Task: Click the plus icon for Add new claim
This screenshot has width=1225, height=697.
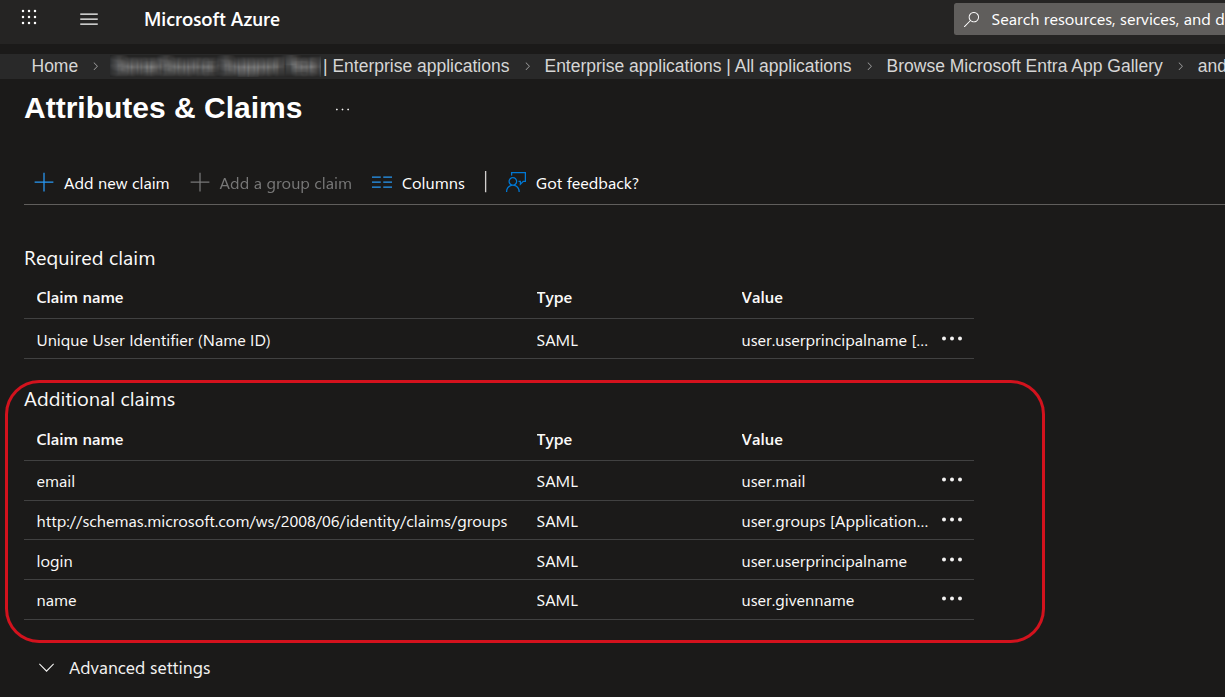Action: tap(43, 183)
